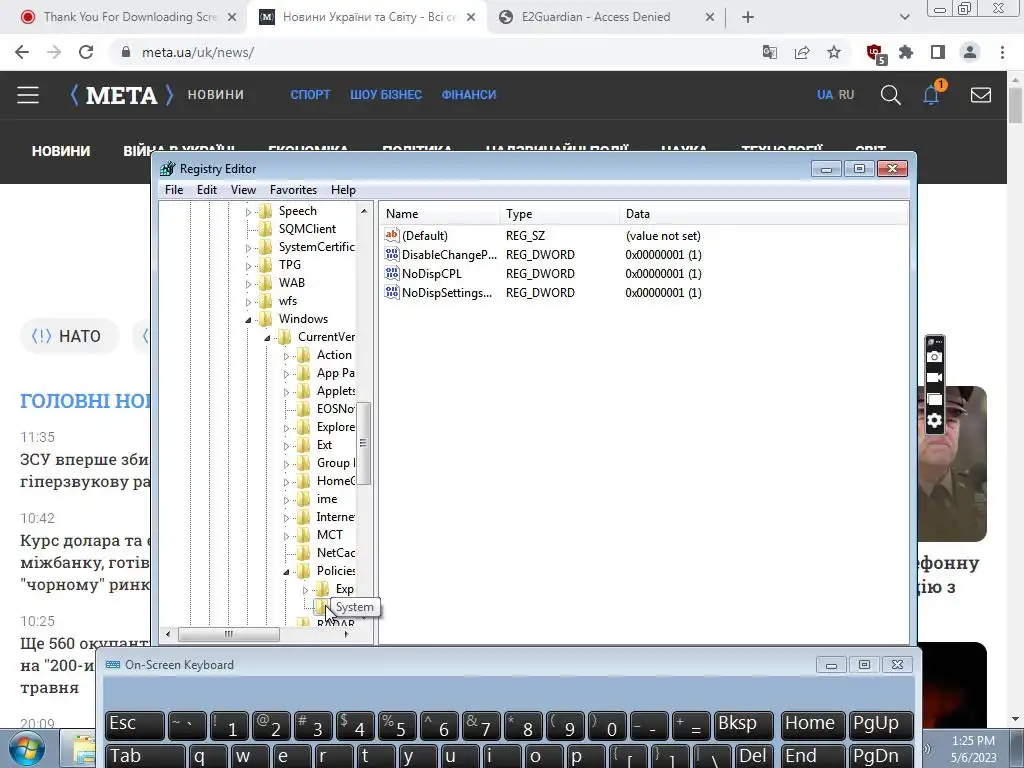The height and width of the screenshot is (768, 1024).
Task: Open the File menu in Registry Editor
Action: pyautogui.click(x=174, y=190)
